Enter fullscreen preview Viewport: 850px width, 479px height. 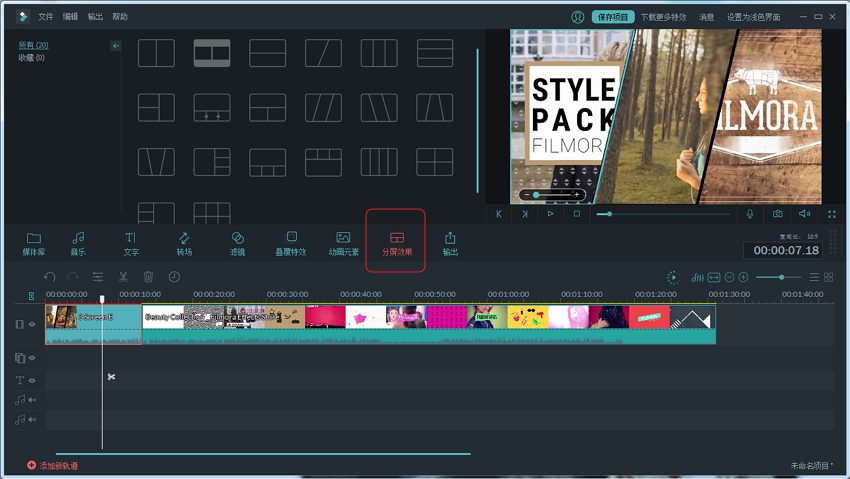(x=832, y=215)
